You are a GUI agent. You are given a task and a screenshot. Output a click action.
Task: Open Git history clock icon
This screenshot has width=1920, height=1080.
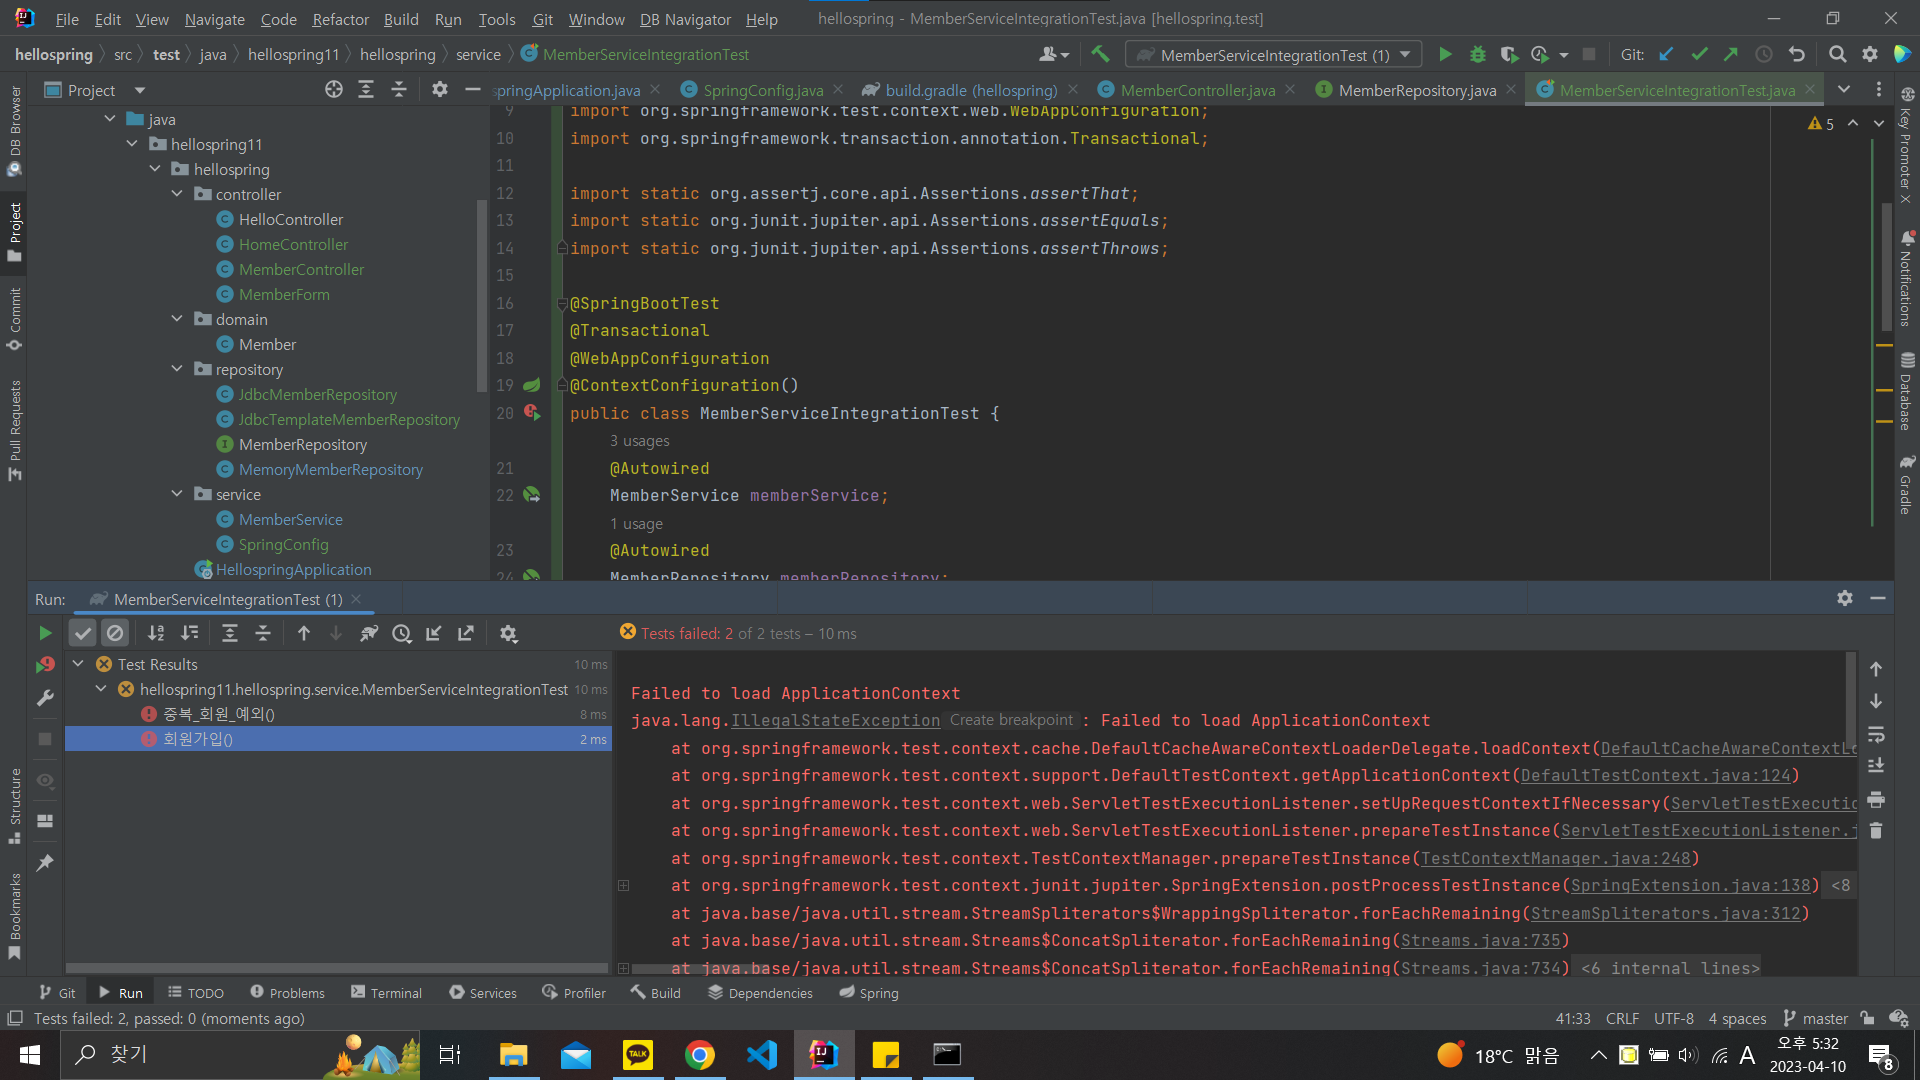1764,54
